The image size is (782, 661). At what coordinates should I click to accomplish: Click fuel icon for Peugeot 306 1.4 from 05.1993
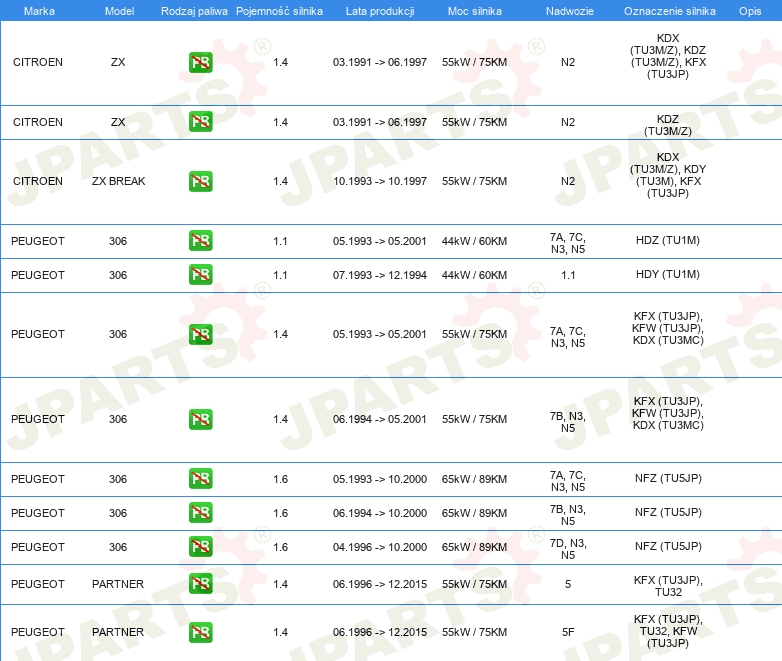point(200,334)
